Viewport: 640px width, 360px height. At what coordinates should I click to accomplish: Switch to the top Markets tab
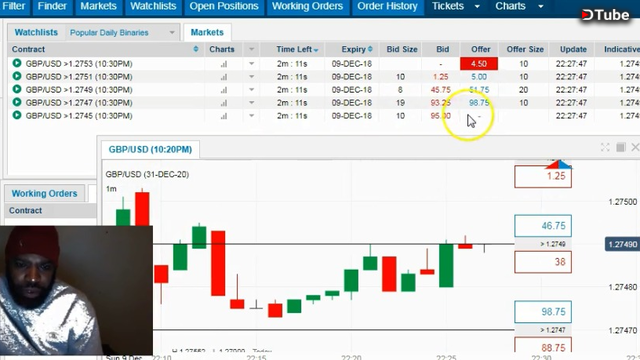click(98, 7)
